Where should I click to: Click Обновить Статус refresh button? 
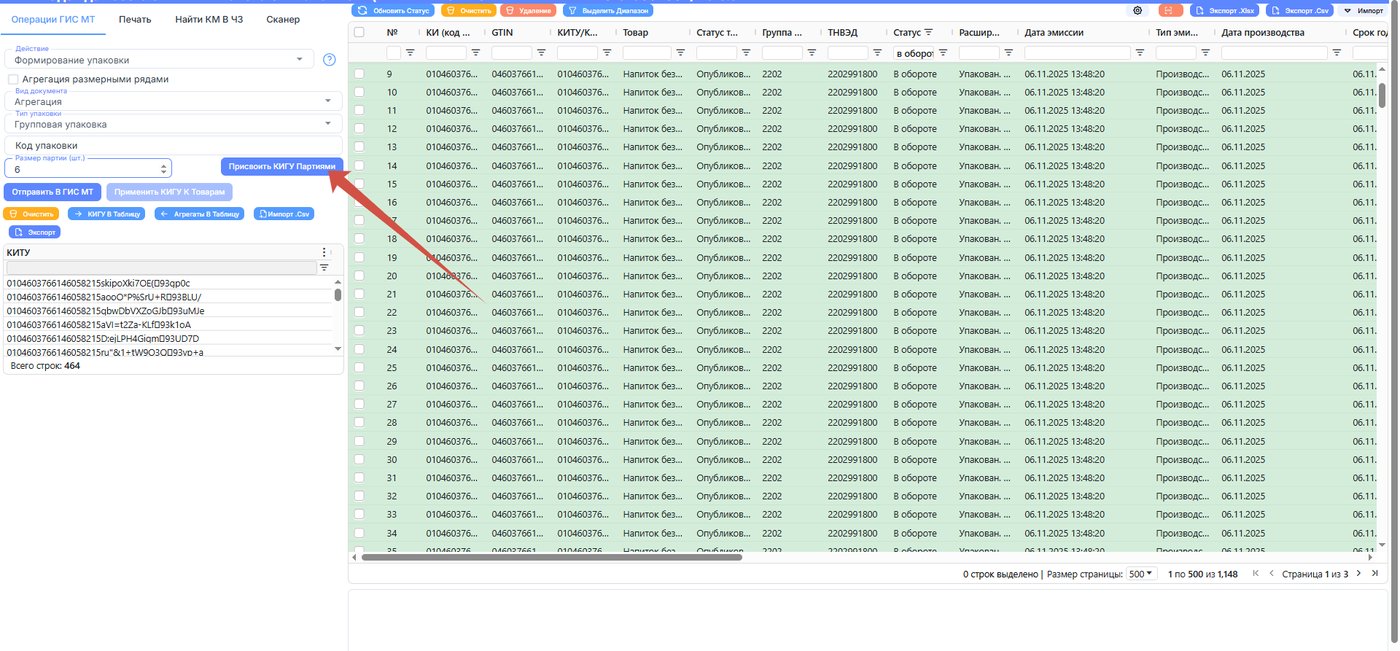click(393, 10)
